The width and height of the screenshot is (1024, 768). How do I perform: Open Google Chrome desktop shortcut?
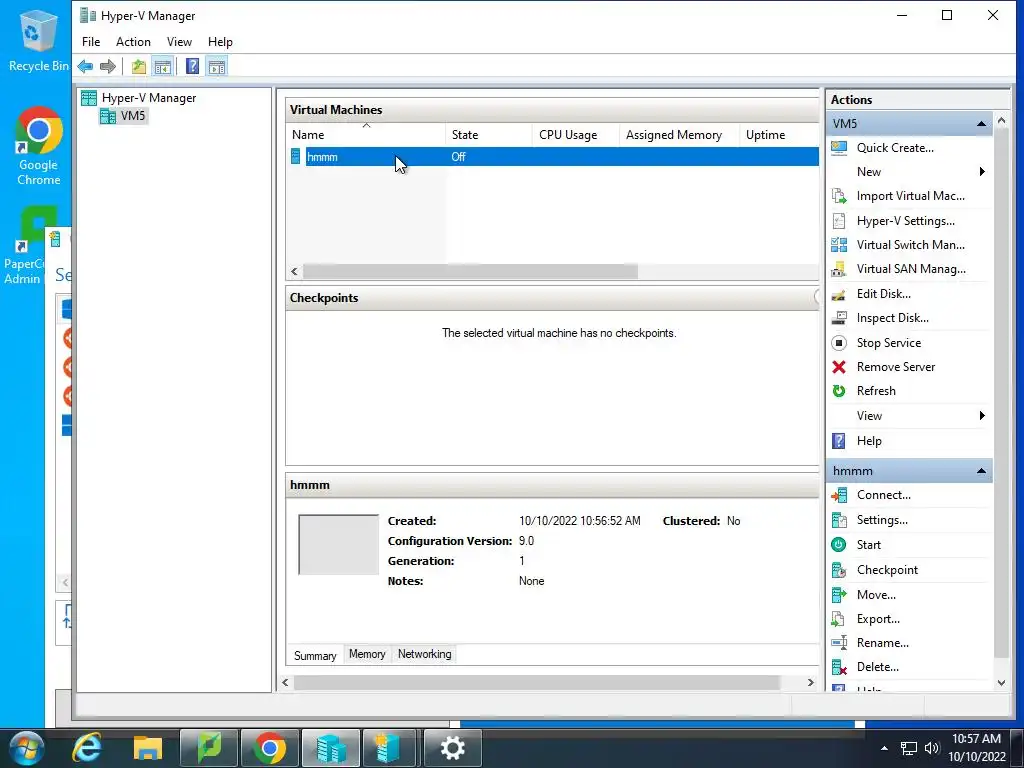click(x=38, y=147)
